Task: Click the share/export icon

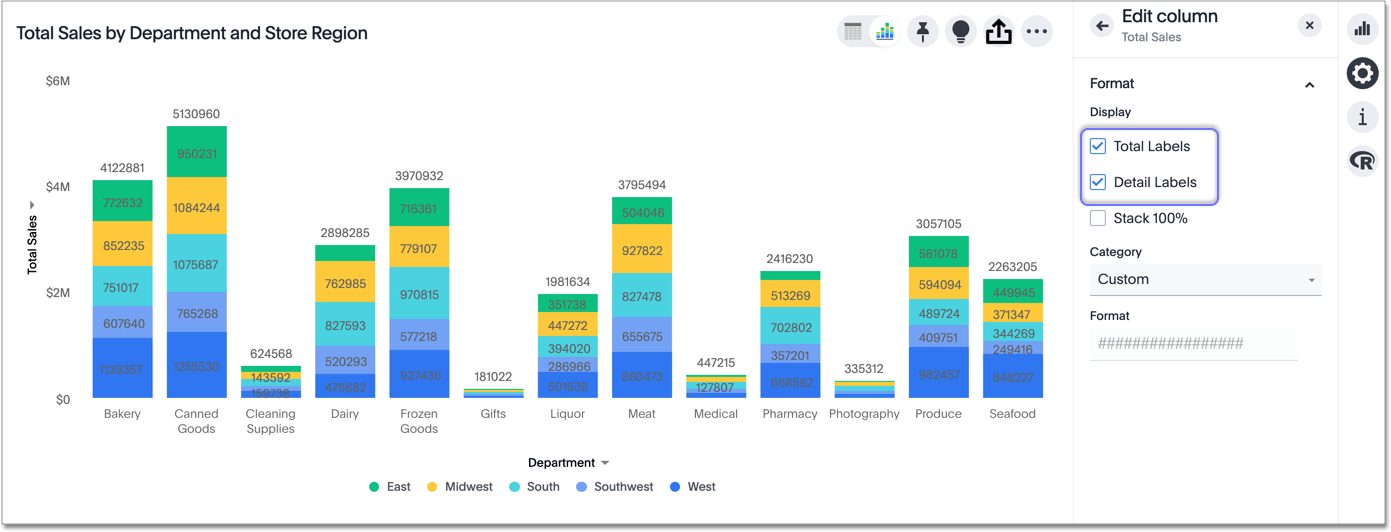Action: pos(998,32)
